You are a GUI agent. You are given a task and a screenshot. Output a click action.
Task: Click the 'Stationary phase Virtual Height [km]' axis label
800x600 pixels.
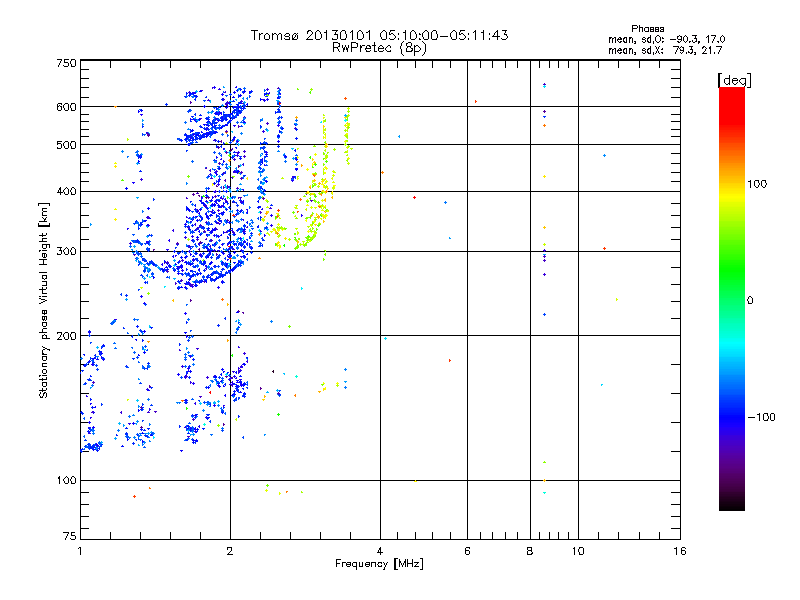click(43, 301)
